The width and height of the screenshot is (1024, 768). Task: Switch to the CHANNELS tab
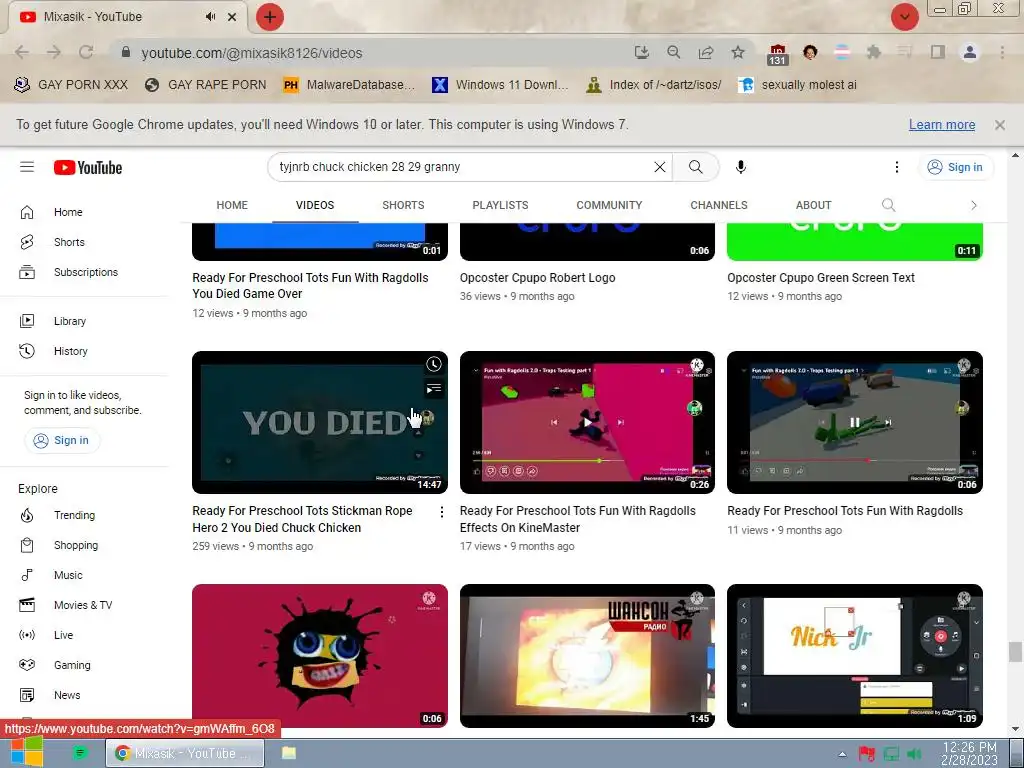point(719,205)
